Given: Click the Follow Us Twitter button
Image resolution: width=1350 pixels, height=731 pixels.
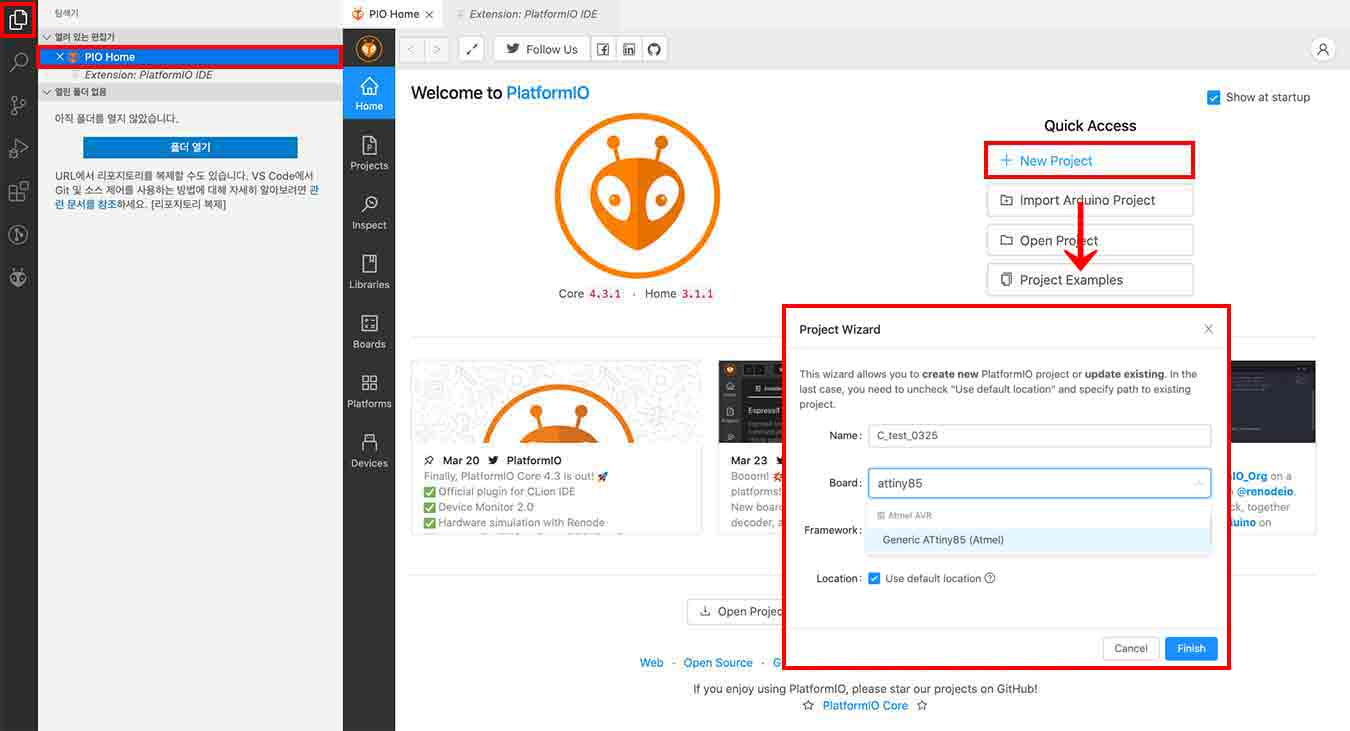Looking at the screenshot, I should pyautogui.click(x=541, y=49).
